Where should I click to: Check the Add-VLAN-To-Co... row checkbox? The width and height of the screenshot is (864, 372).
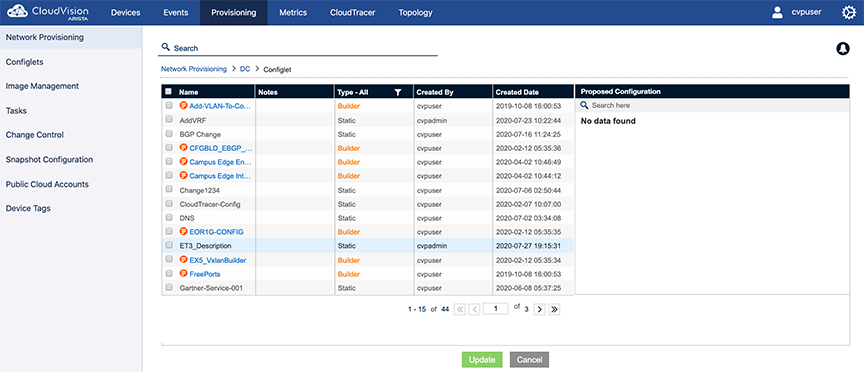169,106
